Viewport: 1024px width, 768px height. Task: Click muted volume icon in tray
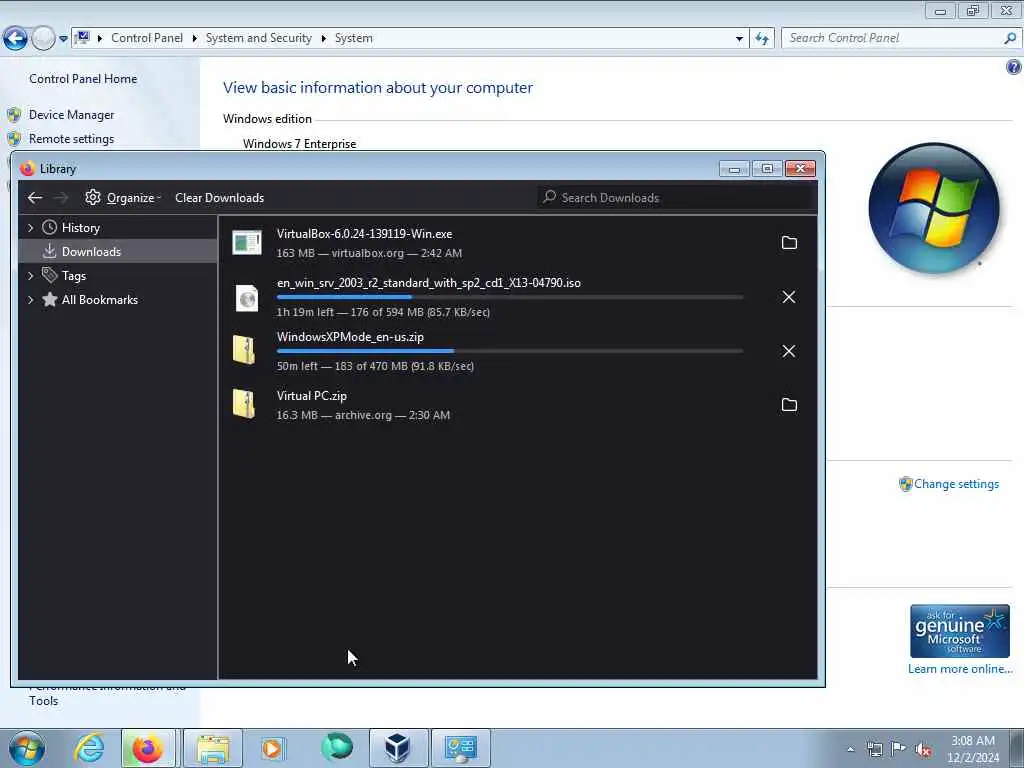[x=923, y=749]
